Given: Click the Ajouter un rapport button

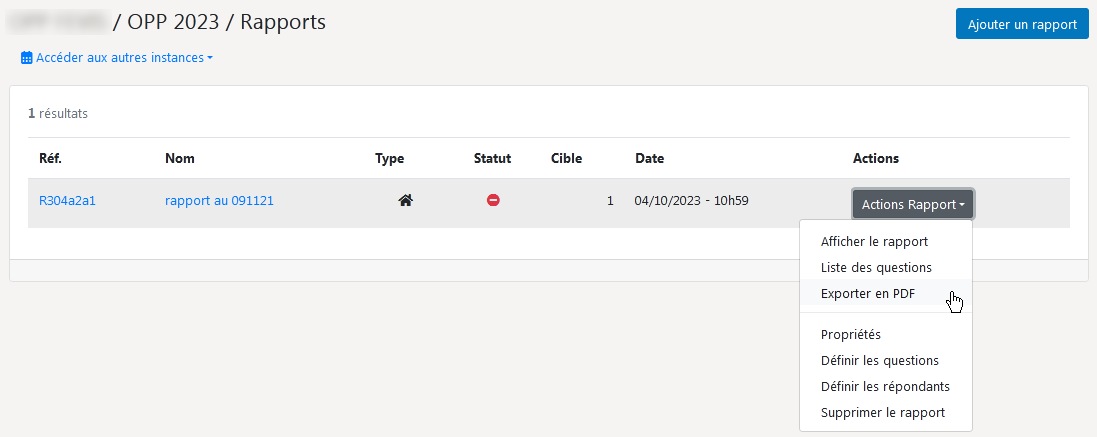Looking at the screenshot, I should point(1022,24).
